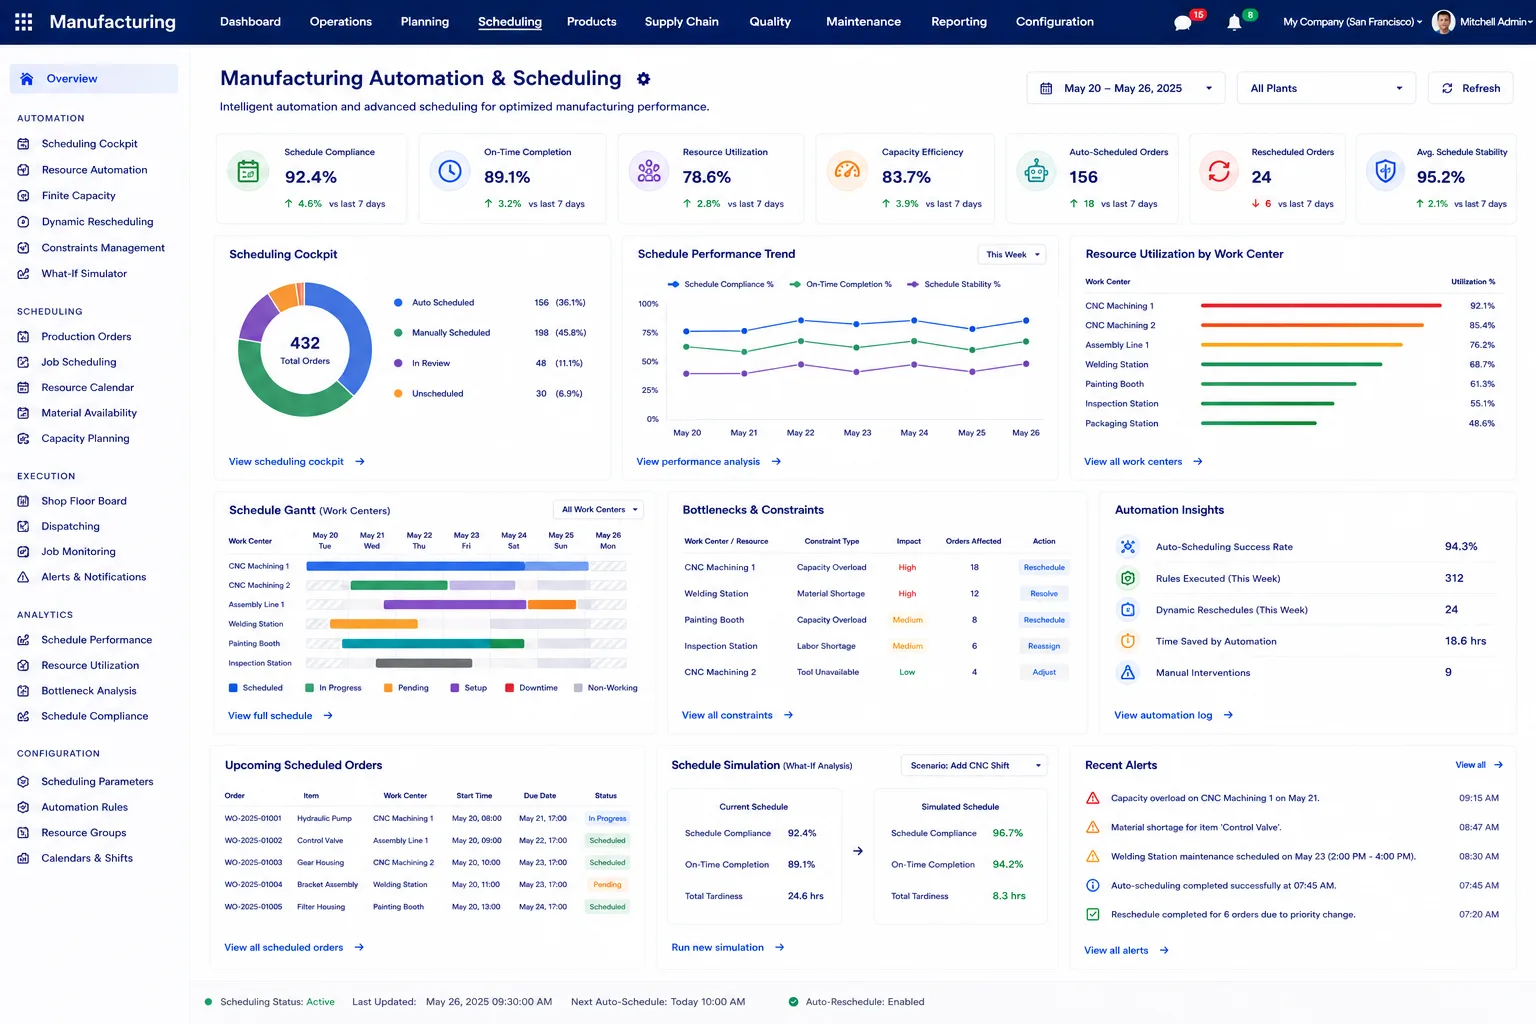The width and height of the screenshot is (1536, 1024).
Task: Click the Capacity Efficiency gauge icon
Action: (847, 172)
